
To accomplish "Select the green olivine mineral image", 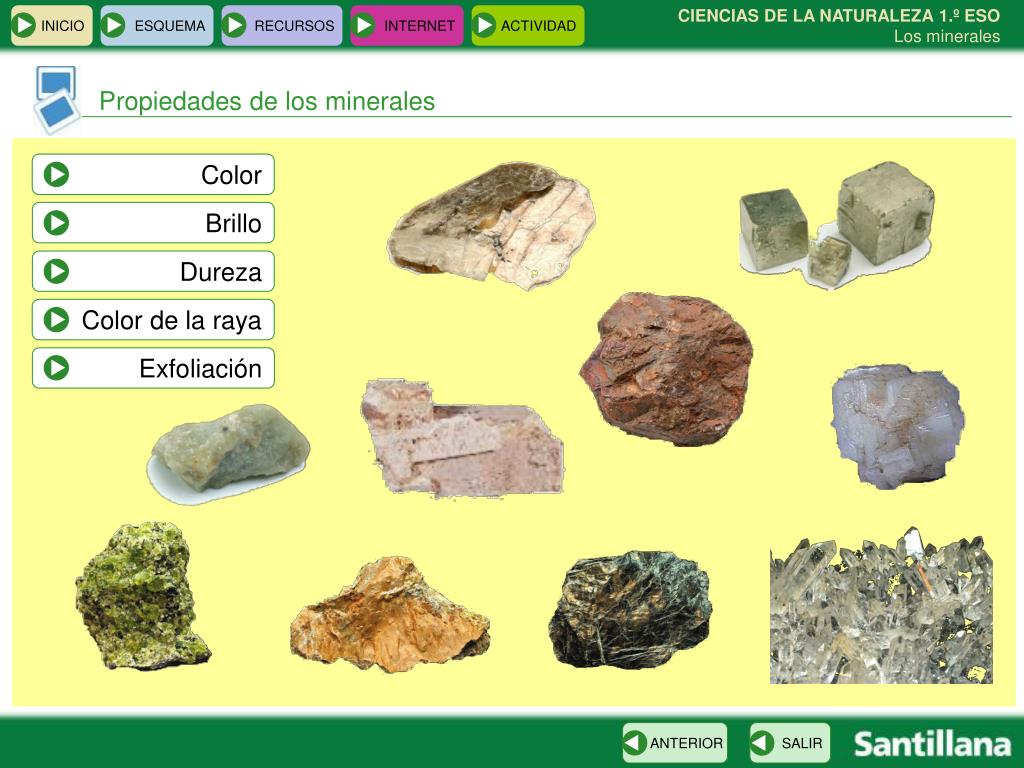I will [x=142, y=596].
